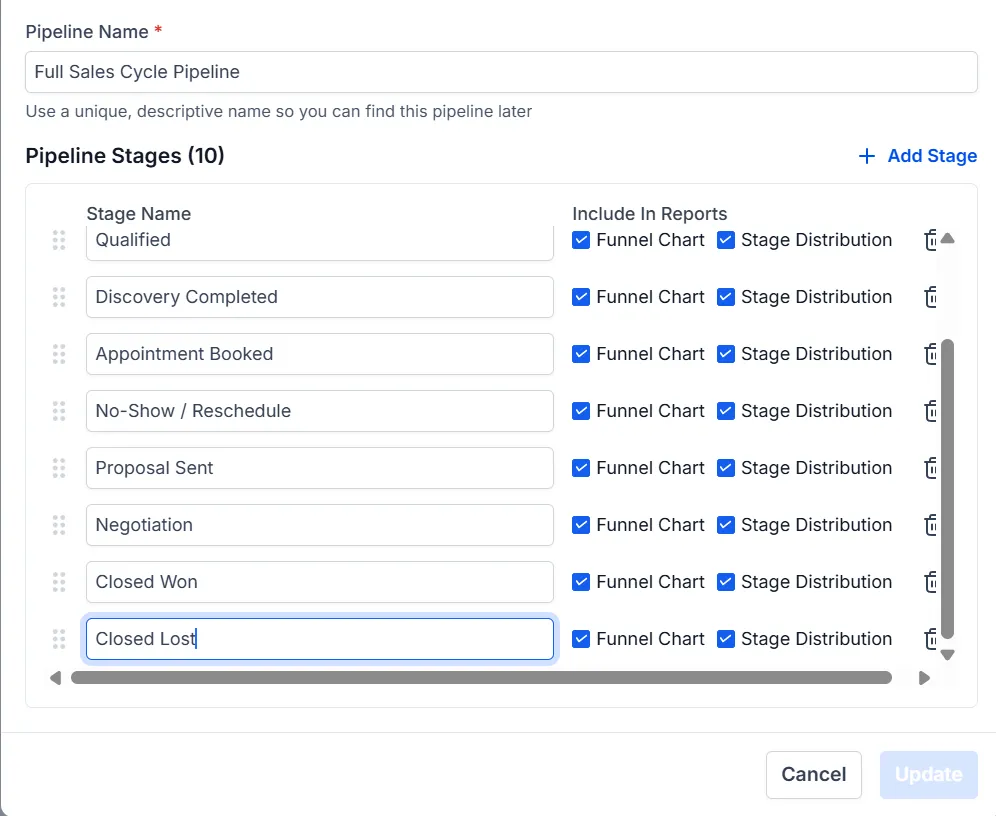Screen dimensions: 996x816
Task: Click the Pipeline Name input field
Action: pos(500,72)
